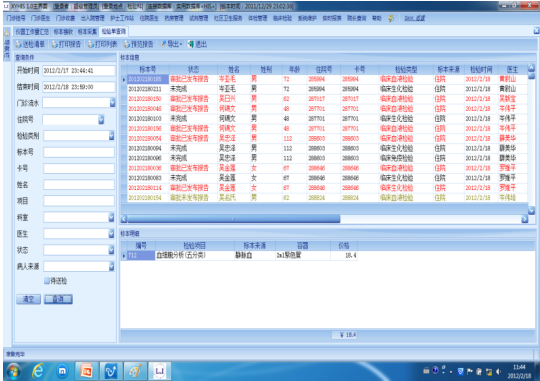Expand the 状态 dropdown in query panel
This screenshot has height=381, width=540.
[111, 250]
